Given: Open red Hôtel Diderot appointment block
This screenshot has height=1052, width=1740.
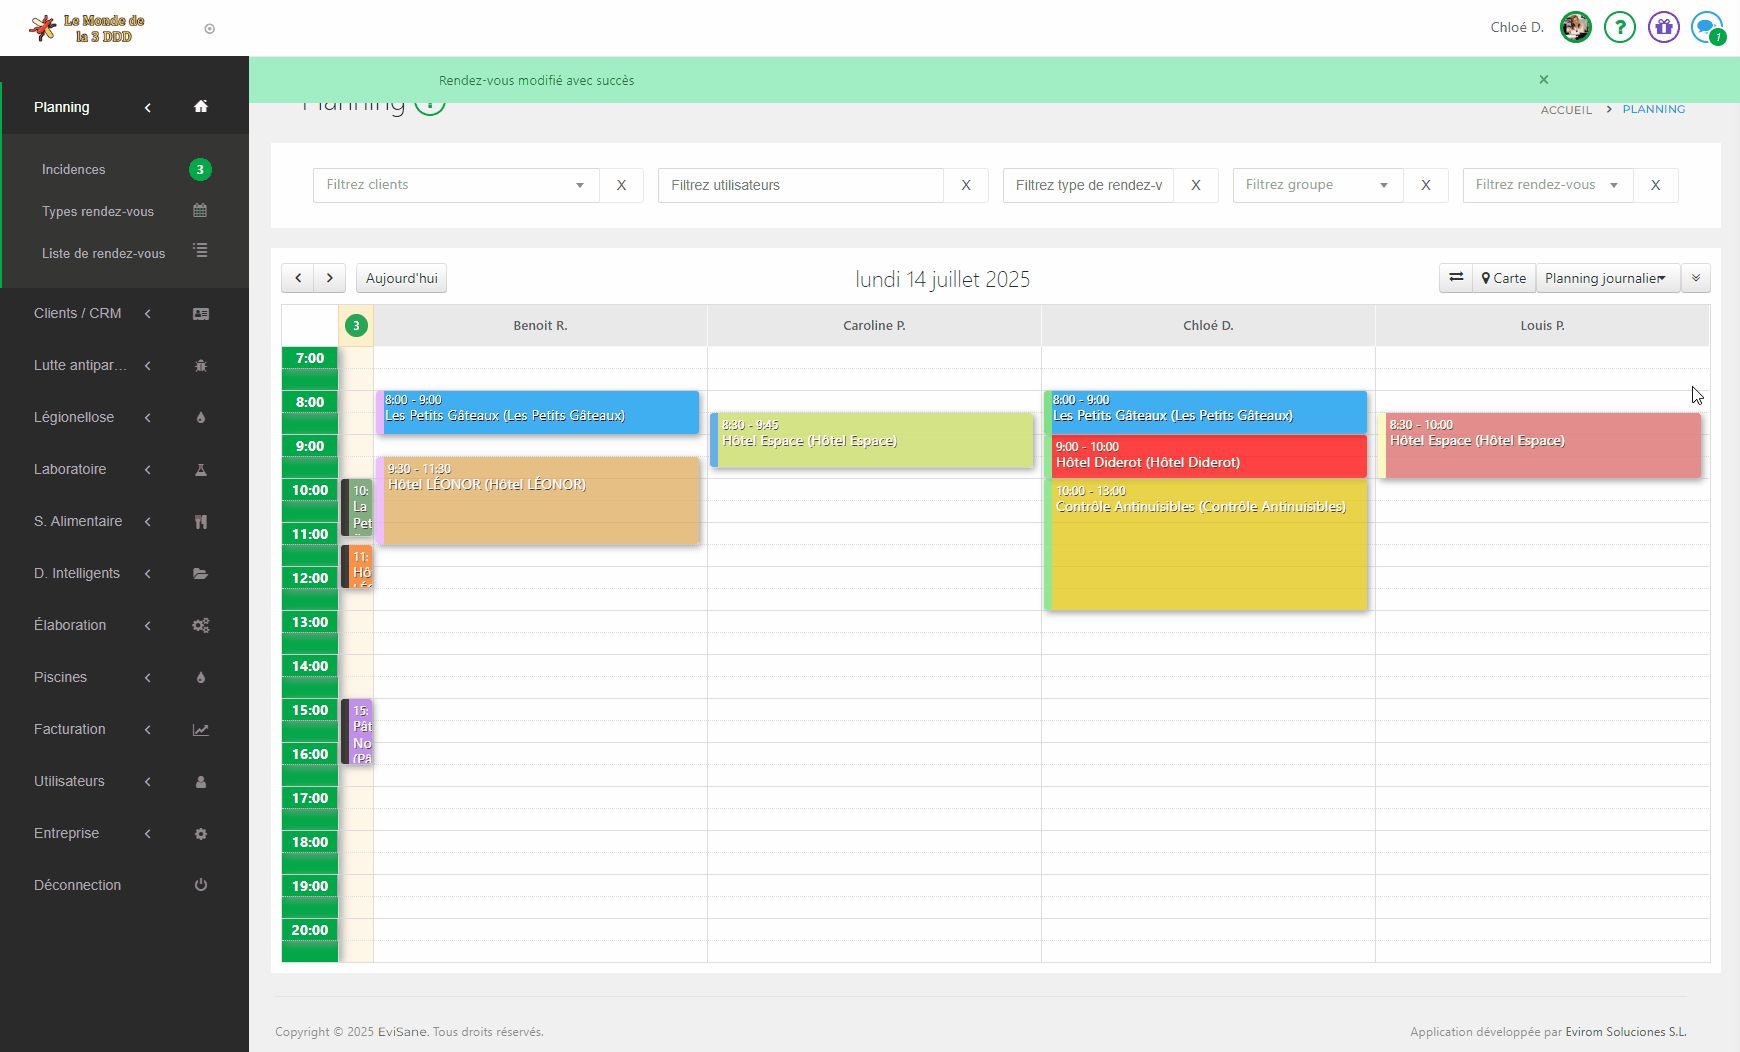Looking at the screenshot, I should [1205, 456].
